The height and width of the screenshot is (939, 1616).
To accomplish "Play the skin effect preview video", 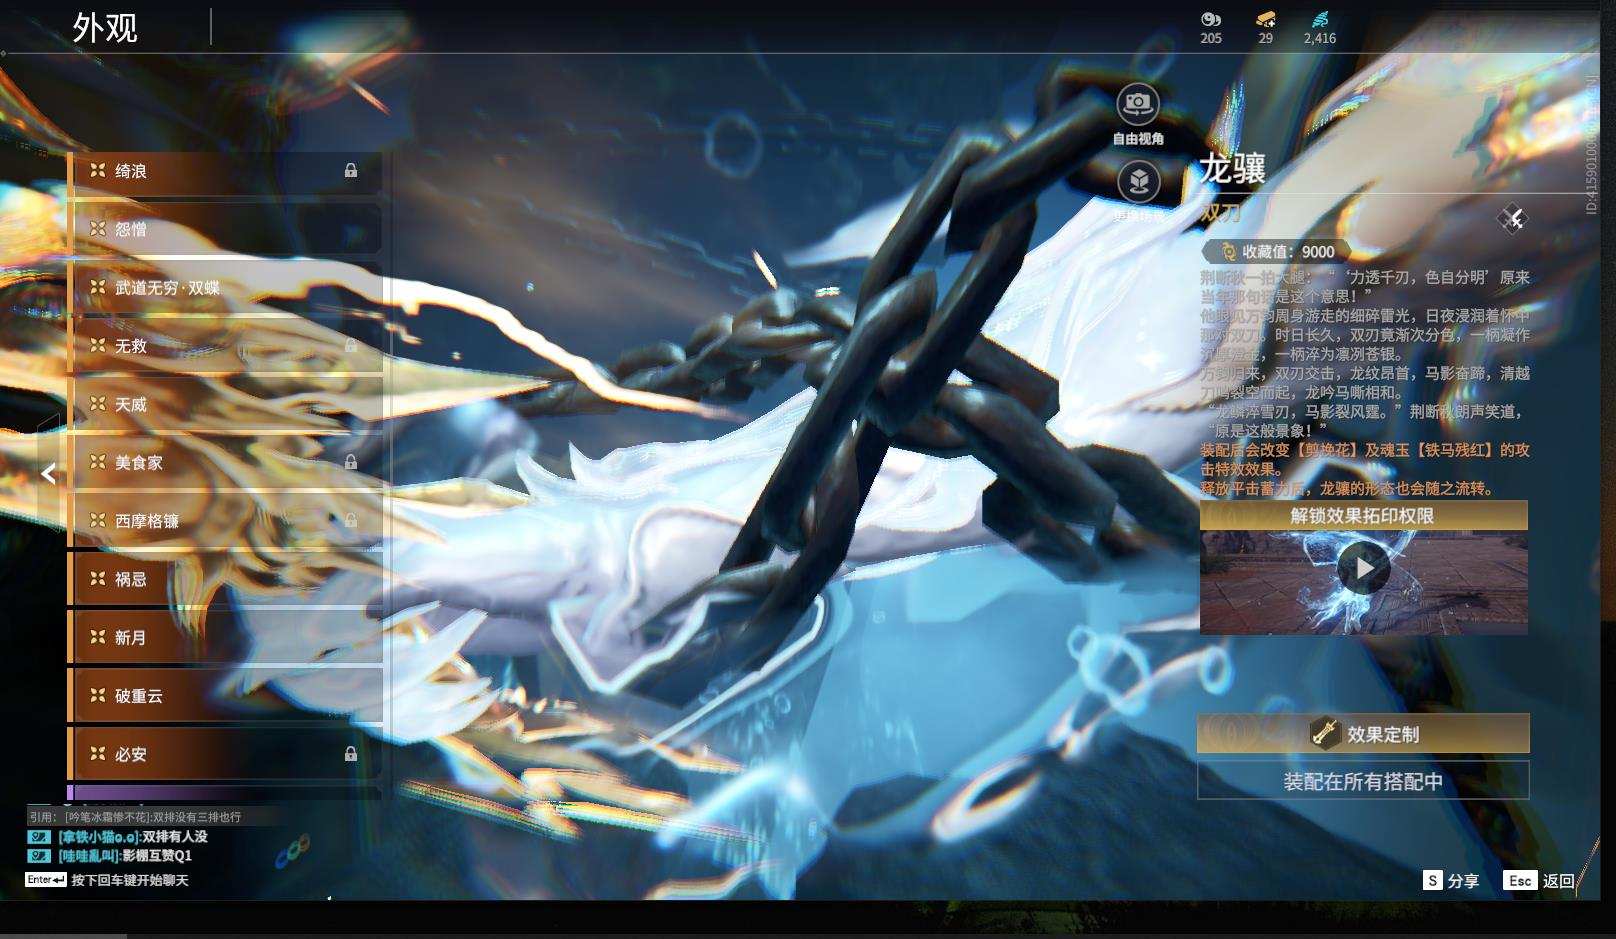I will point(1363,569).
